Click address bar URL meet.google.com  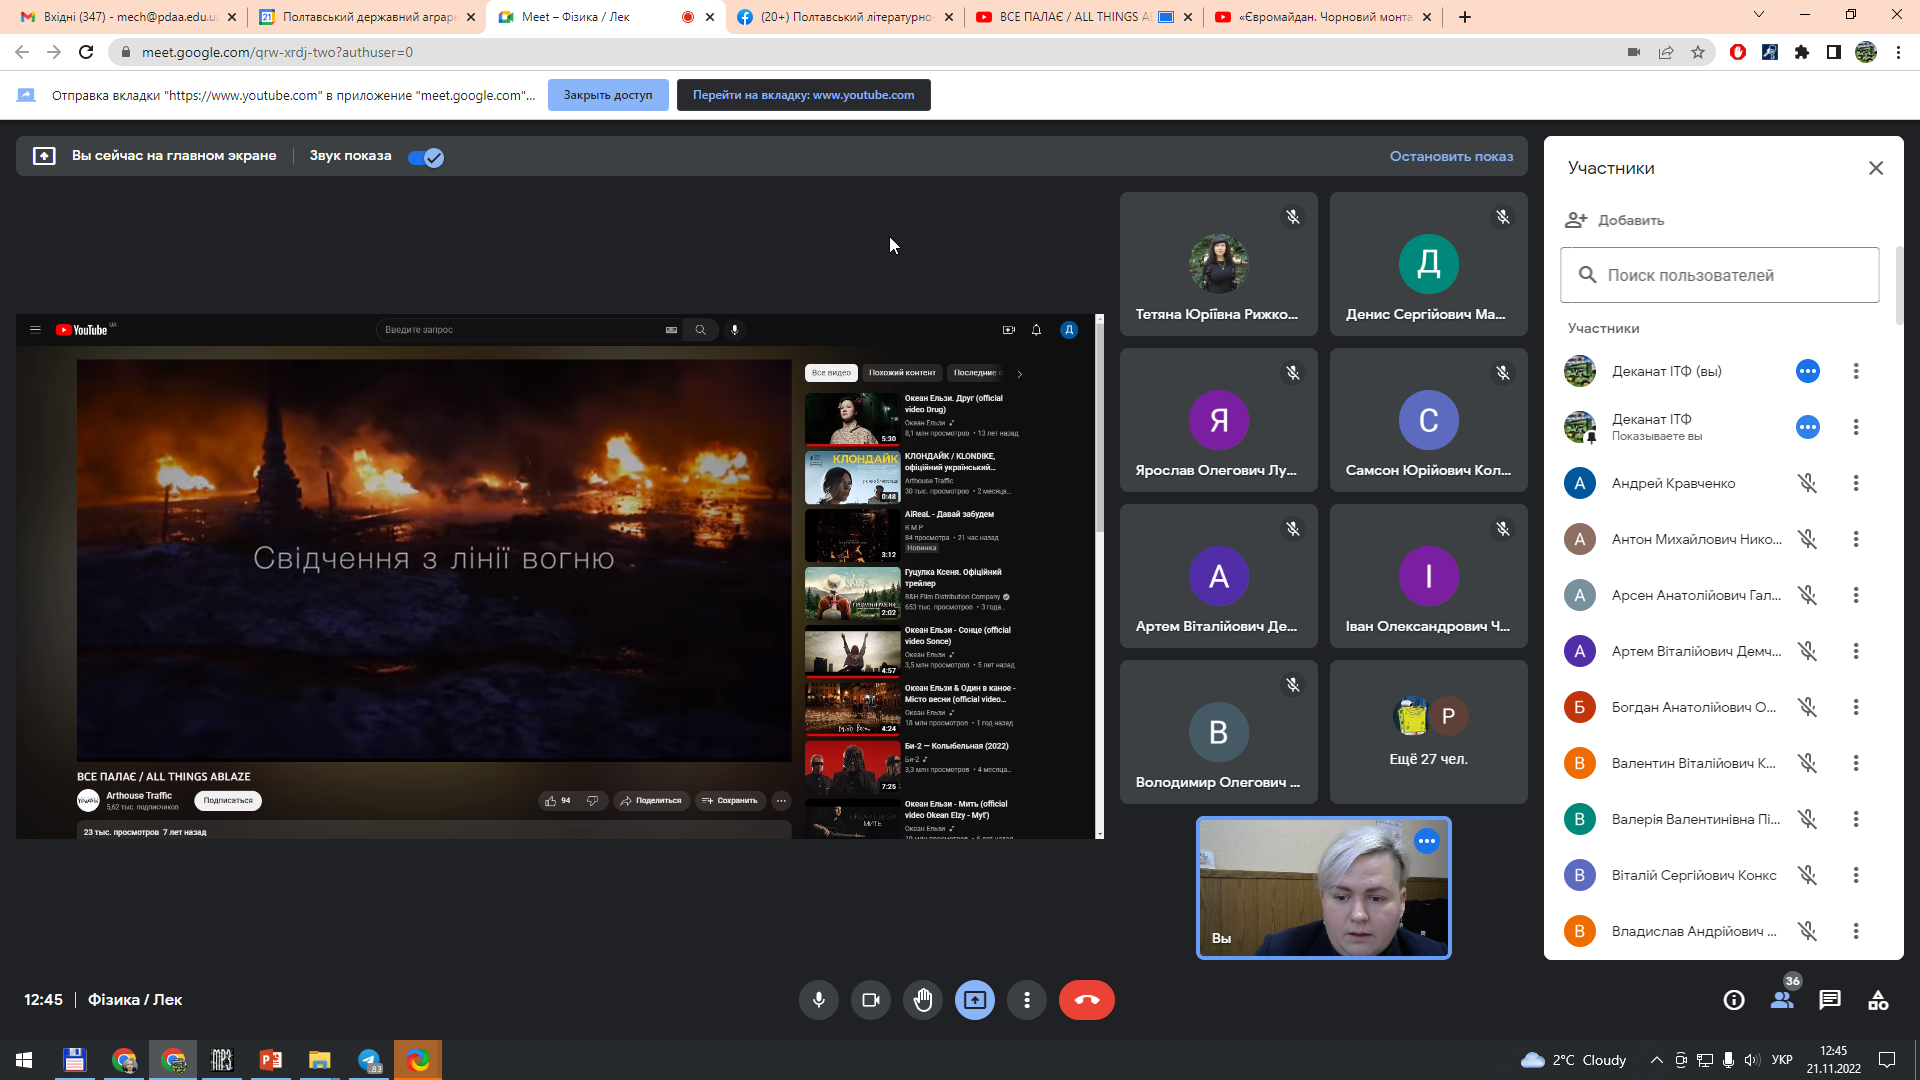[277, 52]
